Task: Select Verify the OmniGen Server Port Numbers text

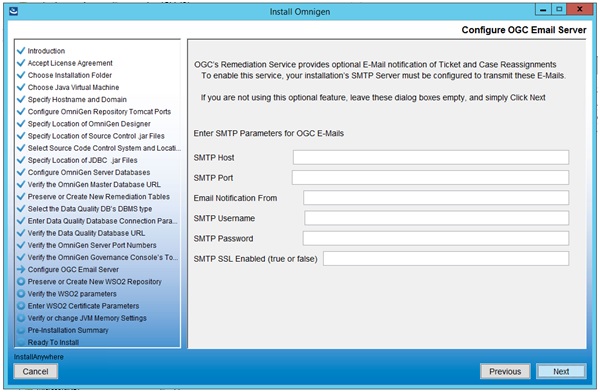Action: (x=92, y=245)
